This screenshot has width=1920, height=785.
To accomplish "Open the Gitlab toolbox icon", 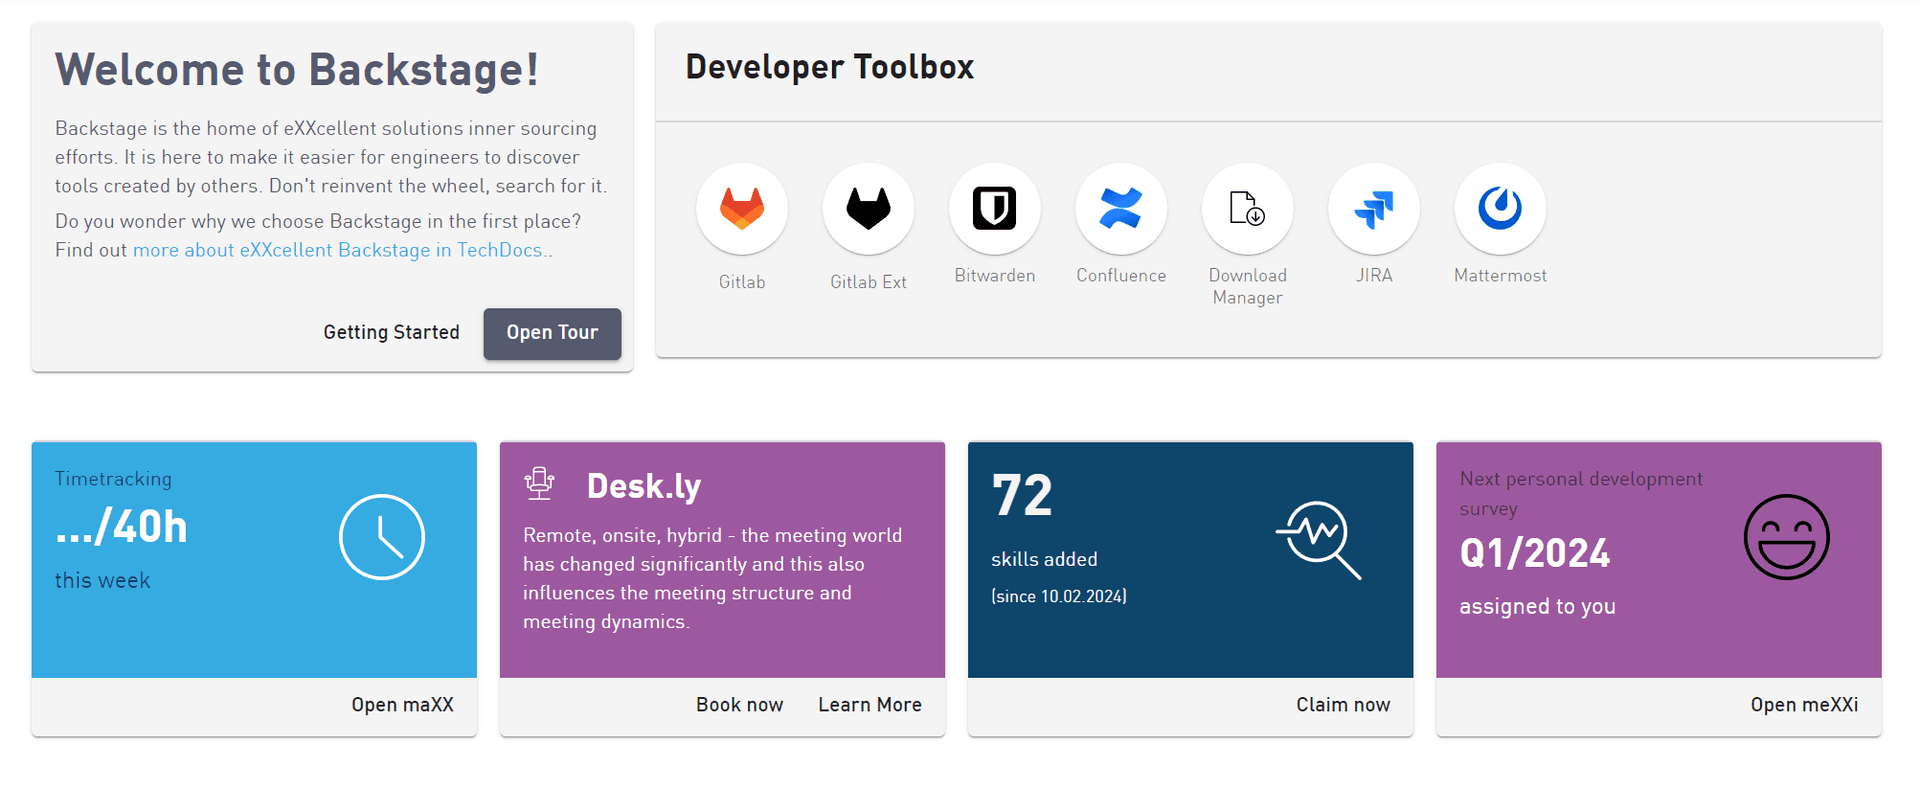I will pyautogui.click(x=742, y=209).
